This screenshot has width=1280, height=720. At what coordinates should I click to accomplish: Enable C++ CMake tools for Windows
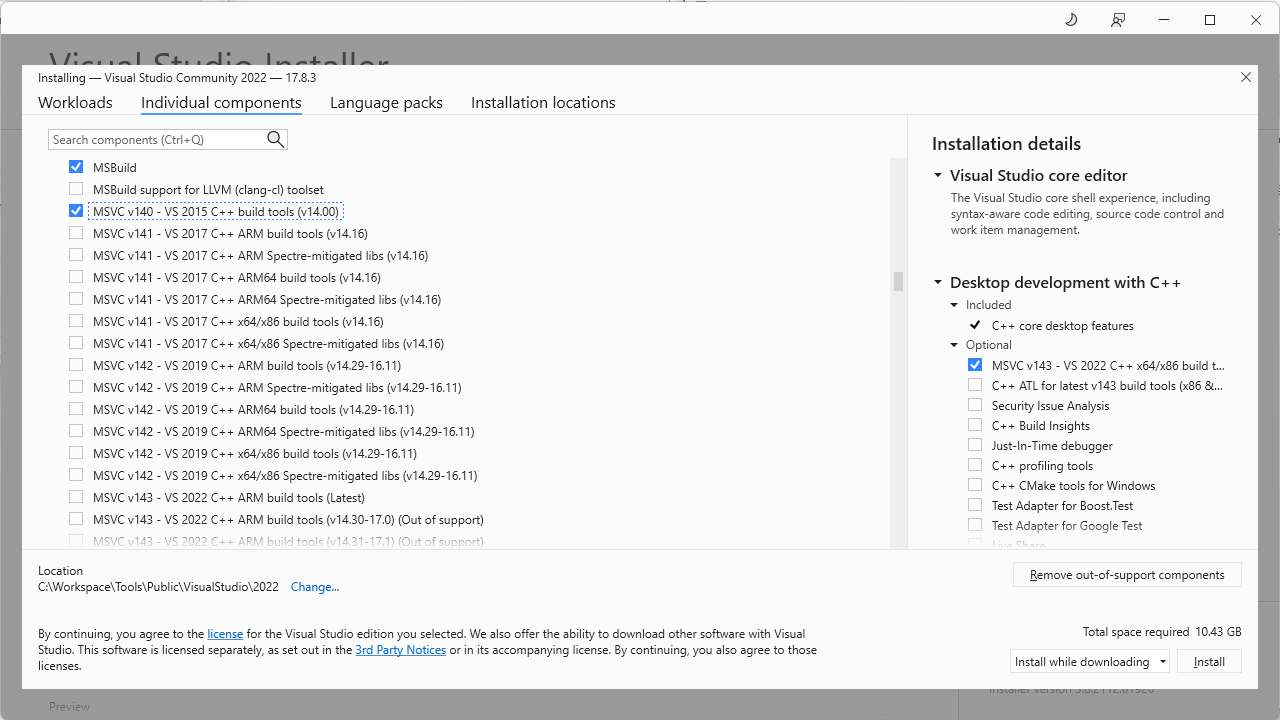(975, 485)
